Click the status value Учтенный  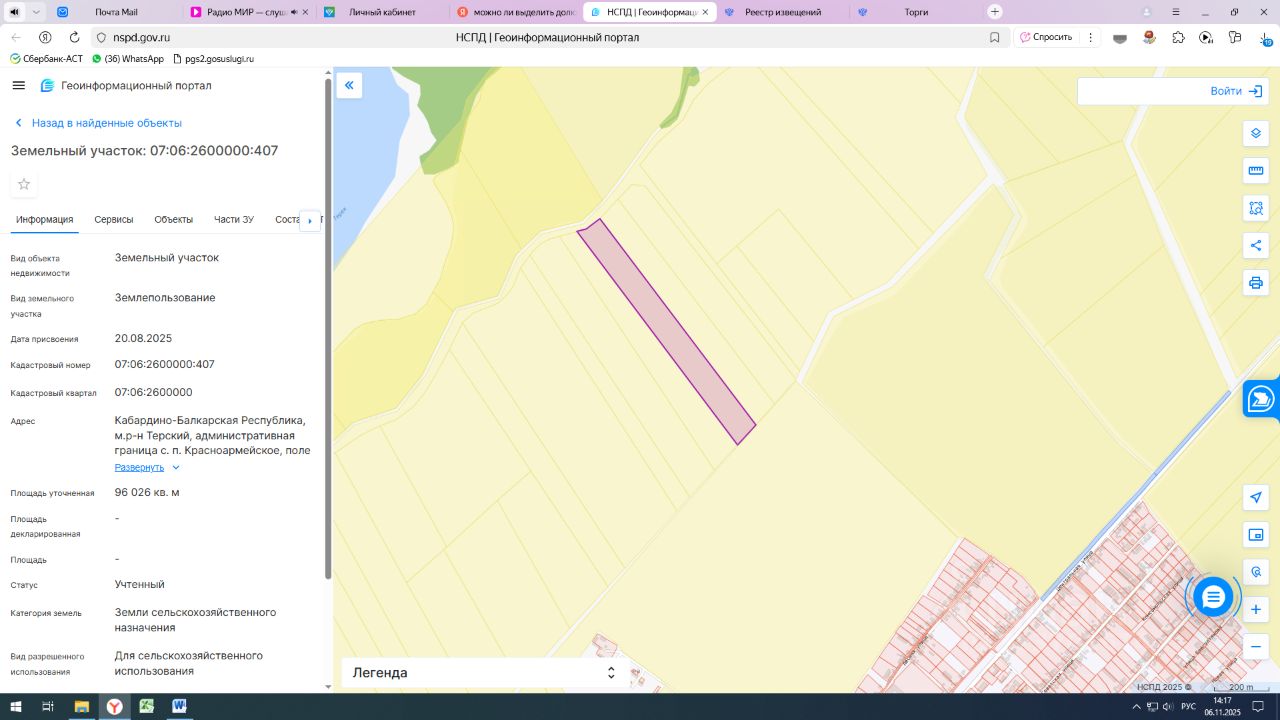pos(140,584)
